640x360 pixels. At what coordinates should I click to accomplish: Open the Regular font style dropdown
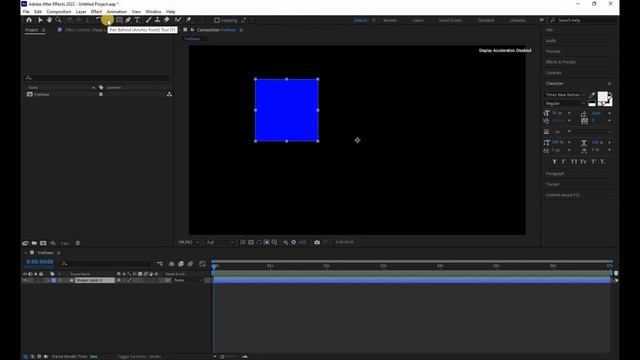[565, 104]
